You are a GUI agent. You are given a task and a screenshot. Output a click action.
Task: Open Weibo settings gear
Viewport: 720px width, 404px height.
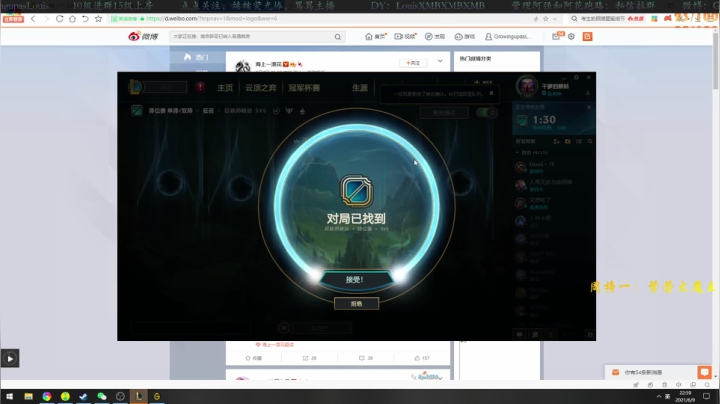click(x=571, y=36)
